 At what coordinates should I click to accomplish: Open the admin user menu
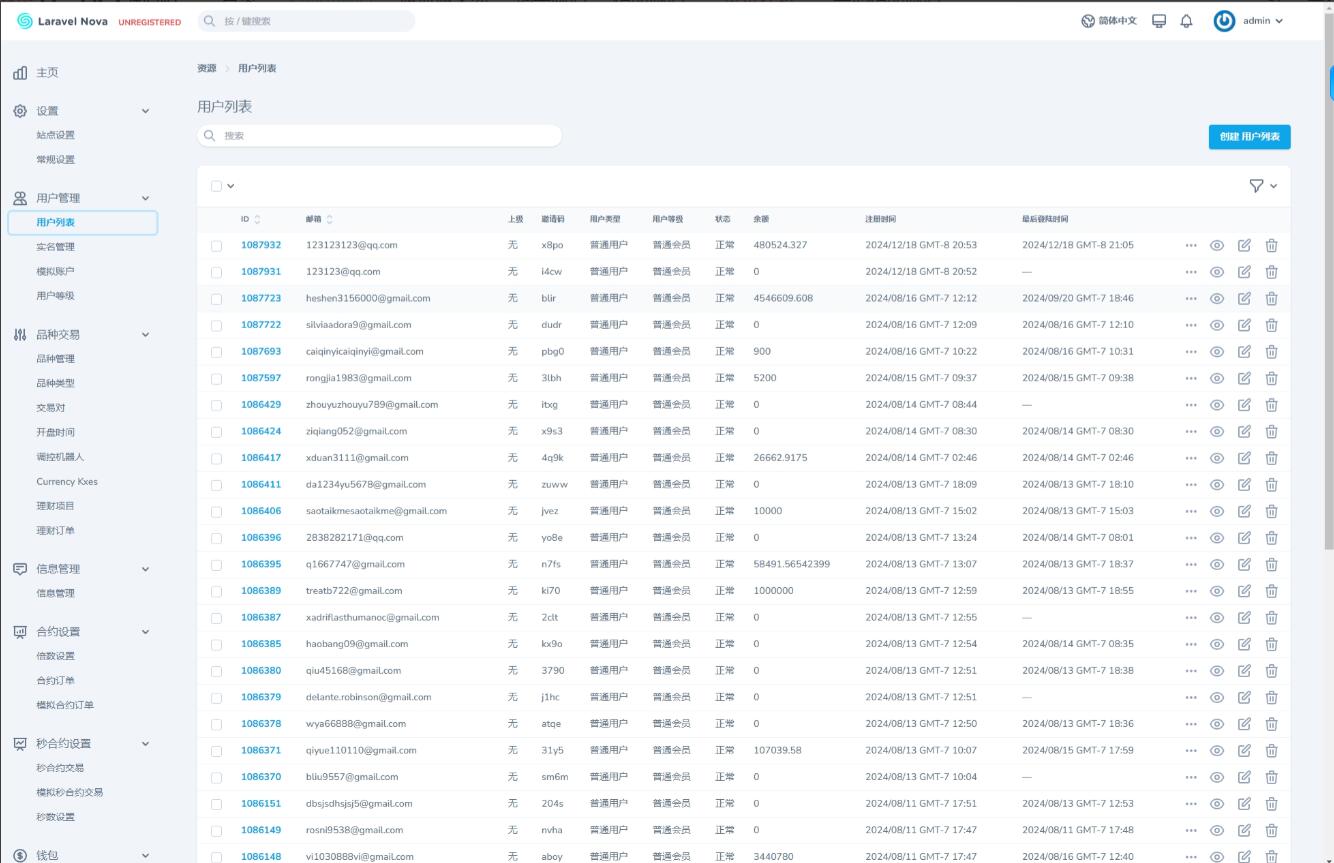1248,21
